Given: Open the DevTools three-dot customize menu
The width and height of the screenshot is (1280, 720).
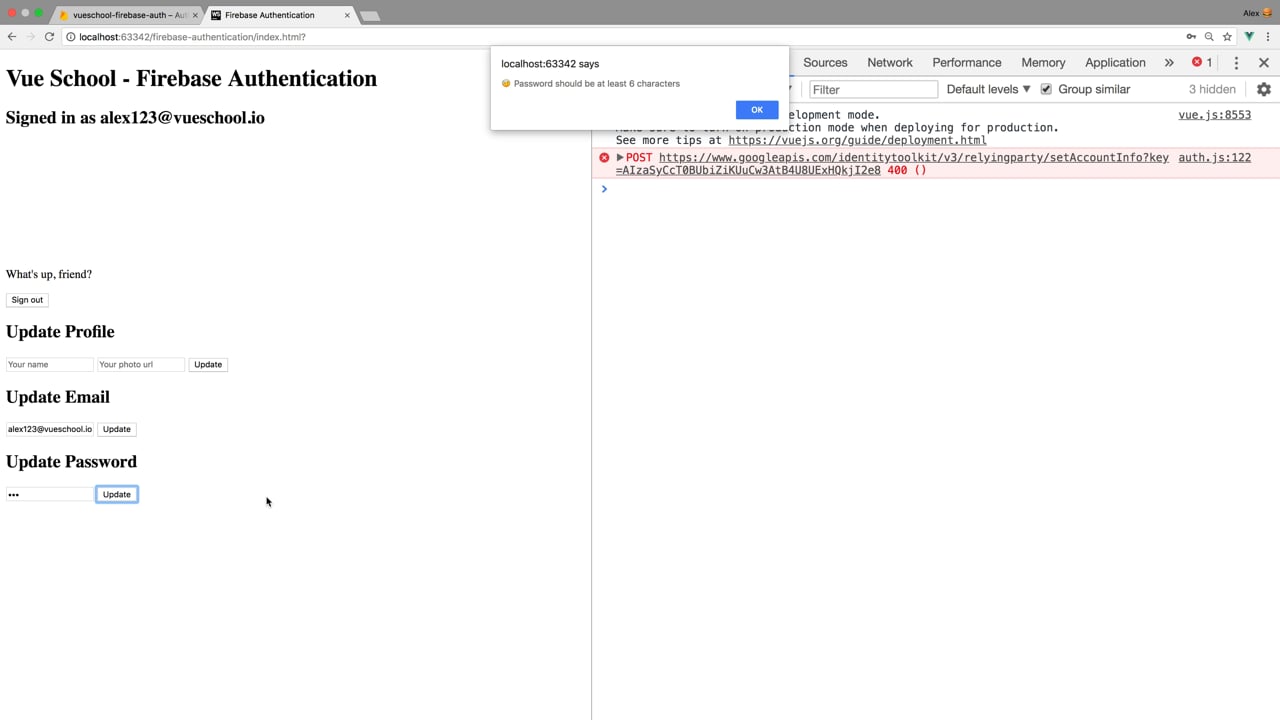Looking at the screenshot, I should (1236, 62).
